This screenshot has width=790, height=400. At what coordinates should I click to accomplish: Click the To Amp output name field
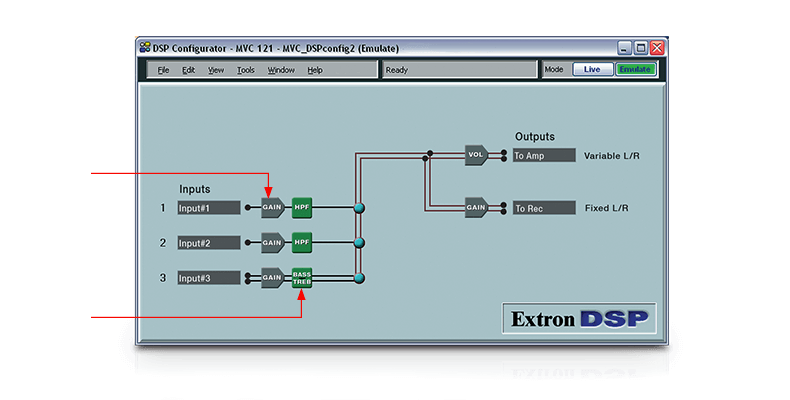coord(544,155)
